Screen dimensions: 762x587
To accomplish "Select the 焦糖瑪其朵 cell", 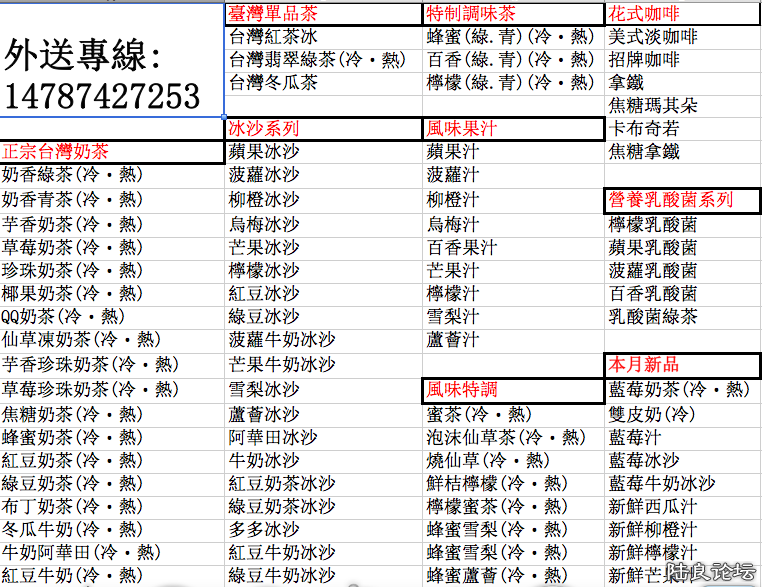I will tap(653, 106).
